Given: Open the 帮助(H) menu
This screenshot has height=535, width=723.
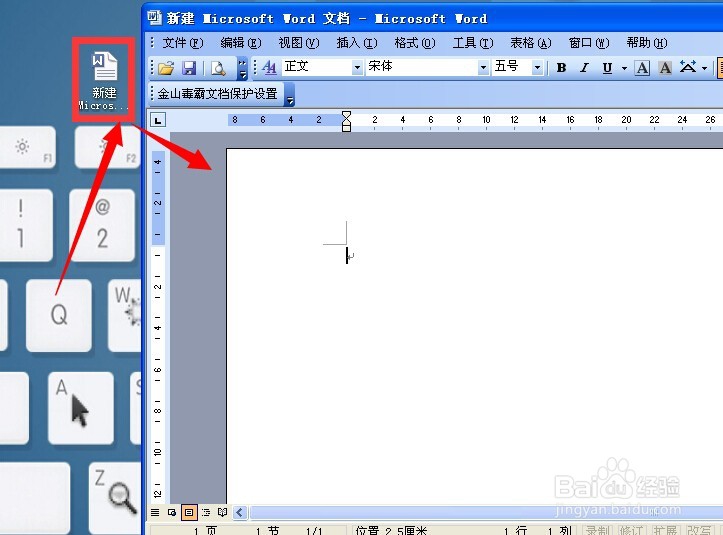Looking at the screenshot, I should click(x=647, y=43).
